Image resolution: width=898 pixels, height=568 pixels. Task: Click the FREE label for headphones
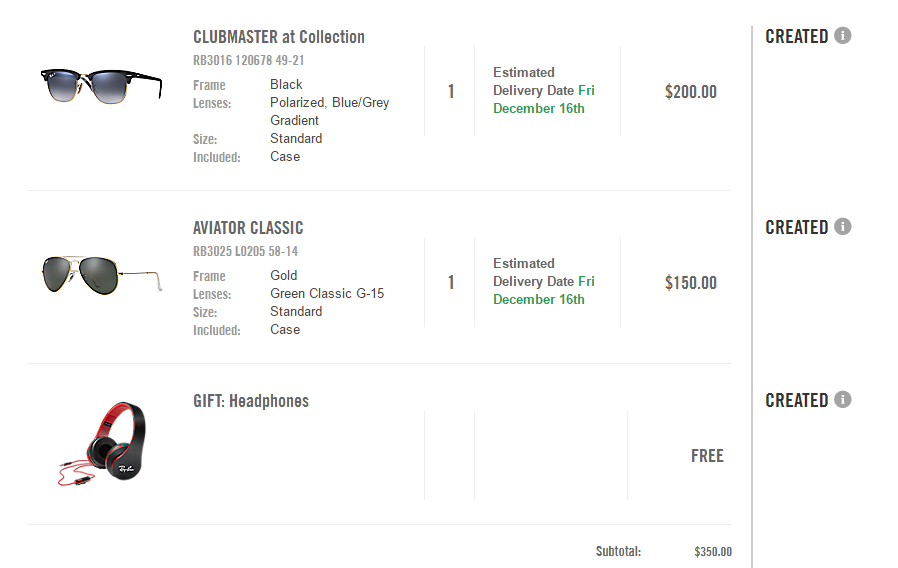click(x=707, y=456)
